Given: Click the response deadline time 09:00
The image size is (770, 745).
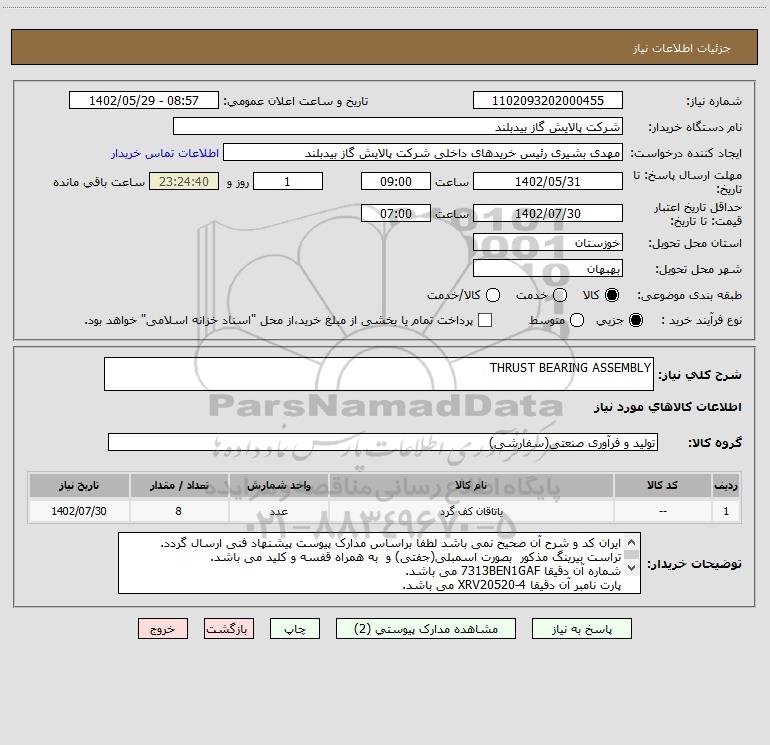Looking at the screenshot, I should (396, 181).
